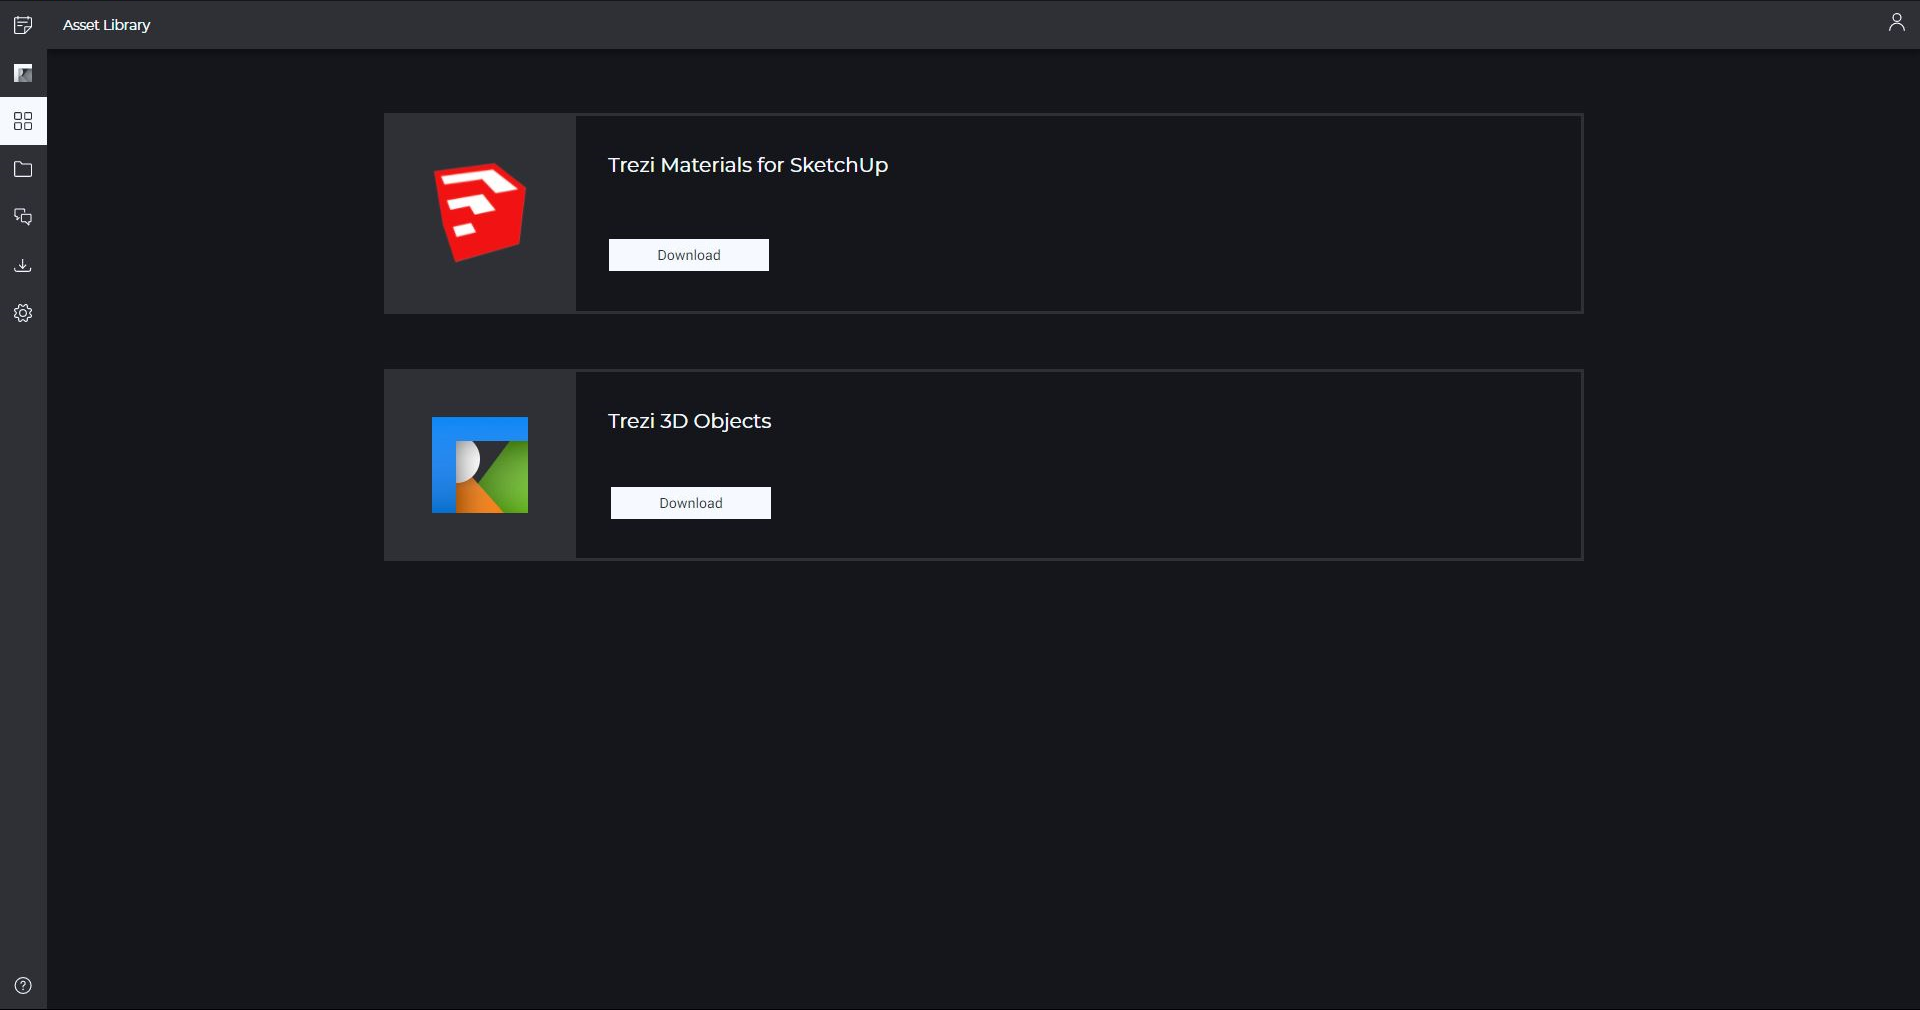This screenshot has width=1920, height=1010.
Task: Open the help question mark icon
Action: pos(23,986)
